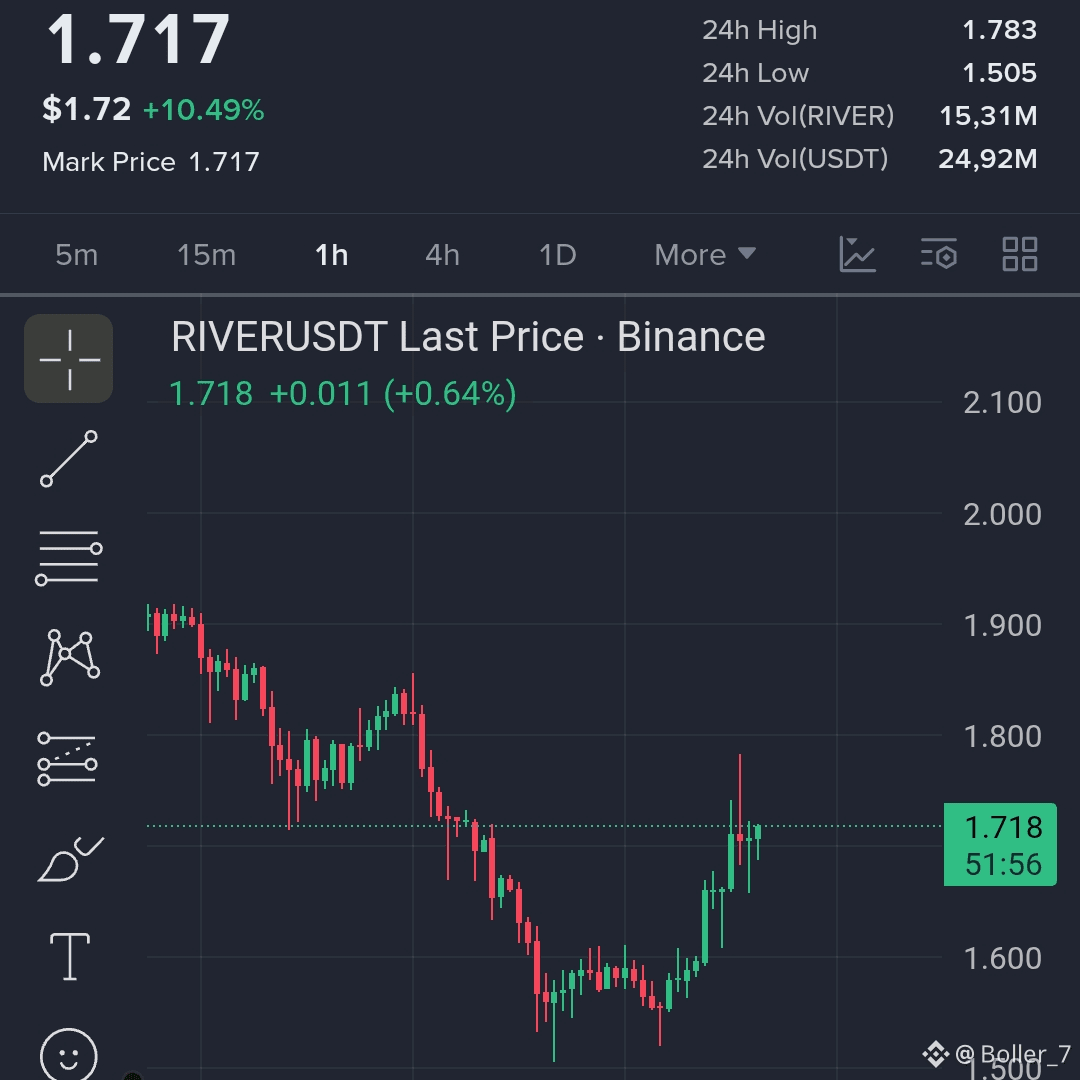Click the 2.100 price axis label
This screenshot has width=1080, height=1080.
pos(1002,403)
